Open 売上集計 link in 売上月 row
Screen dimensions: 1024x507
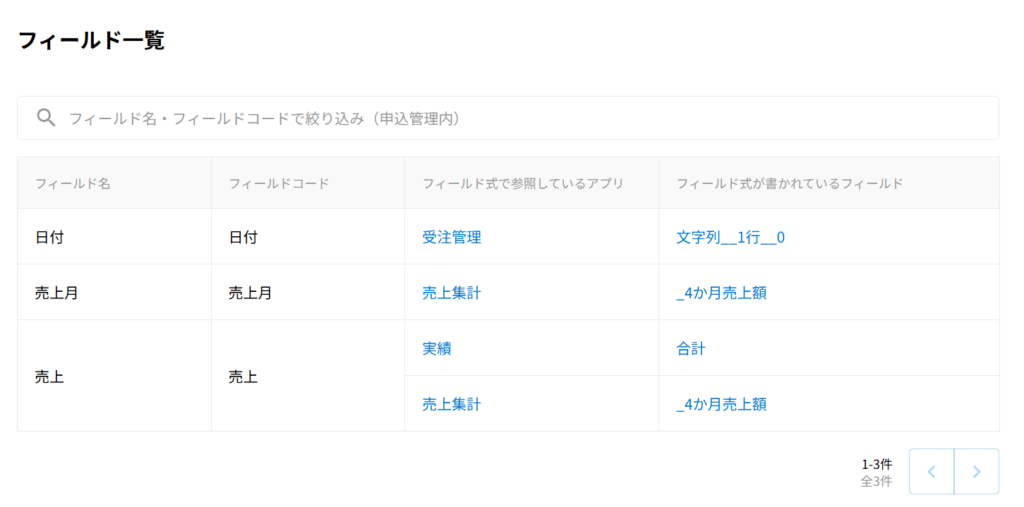pyautogui.click(x=452, y=293)
